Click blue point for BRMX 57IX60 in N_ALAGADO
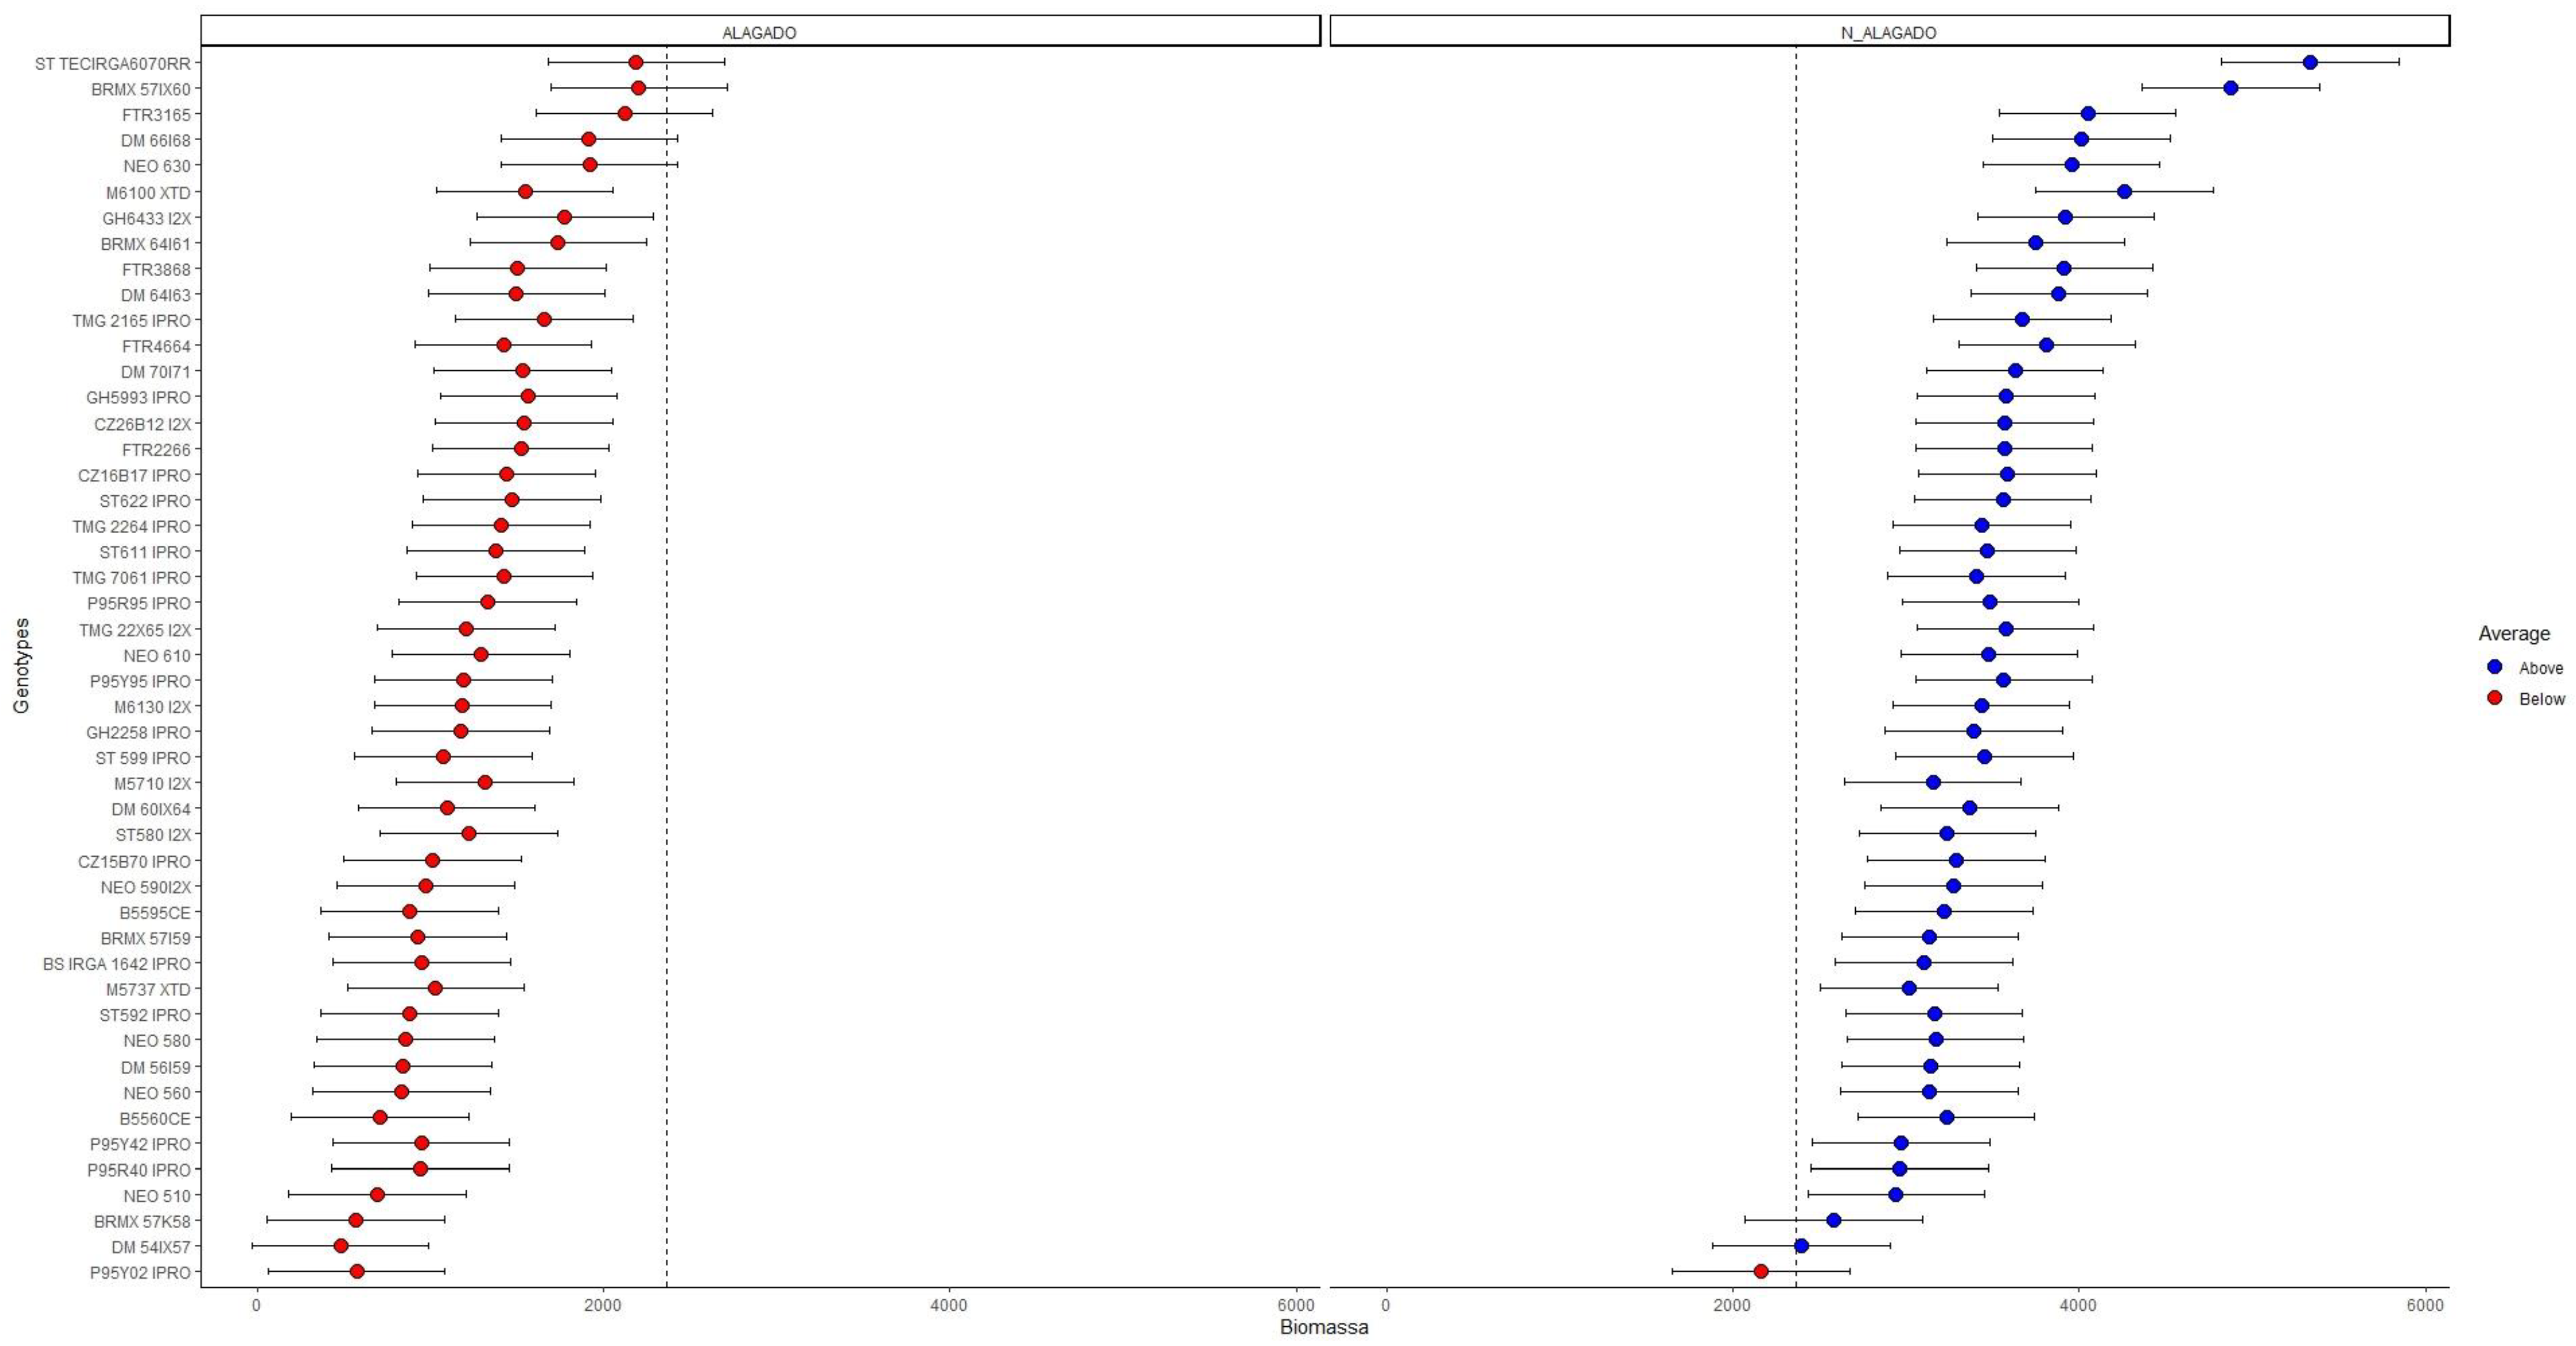The width and height of the screenshot is (2576, 1346). pyautogui.click(x=2230, y=88)
